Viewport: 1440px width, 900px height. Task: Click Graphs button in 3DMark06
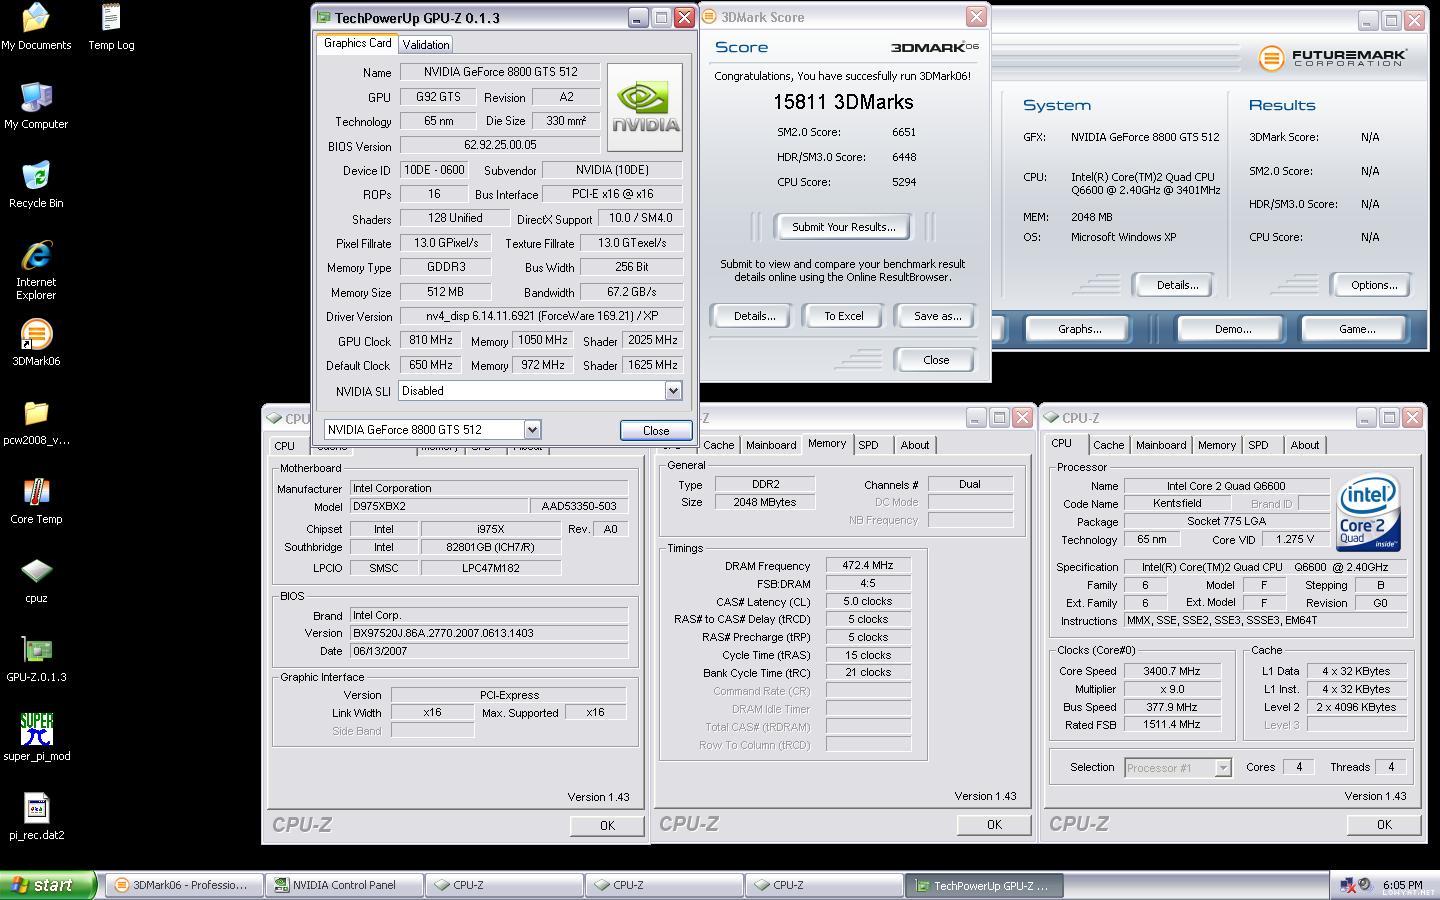(1079, 329)
